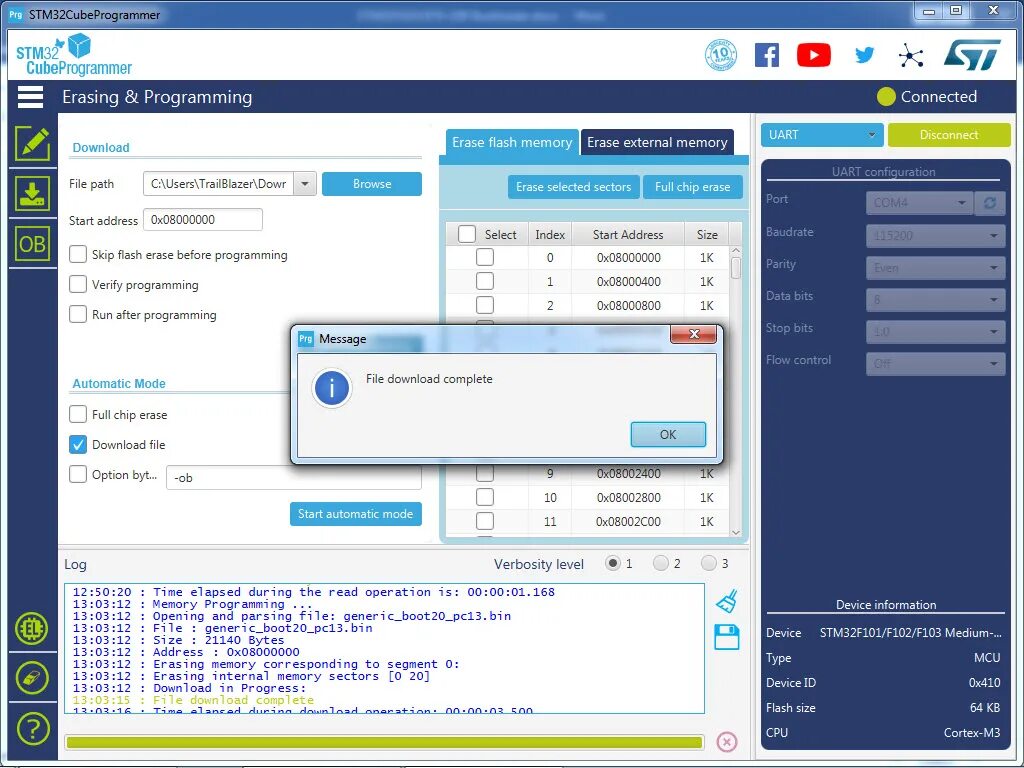The width and height of the screenshot is (1024, 768).
Task: Open the Facebook link icon
Action: 767,55
